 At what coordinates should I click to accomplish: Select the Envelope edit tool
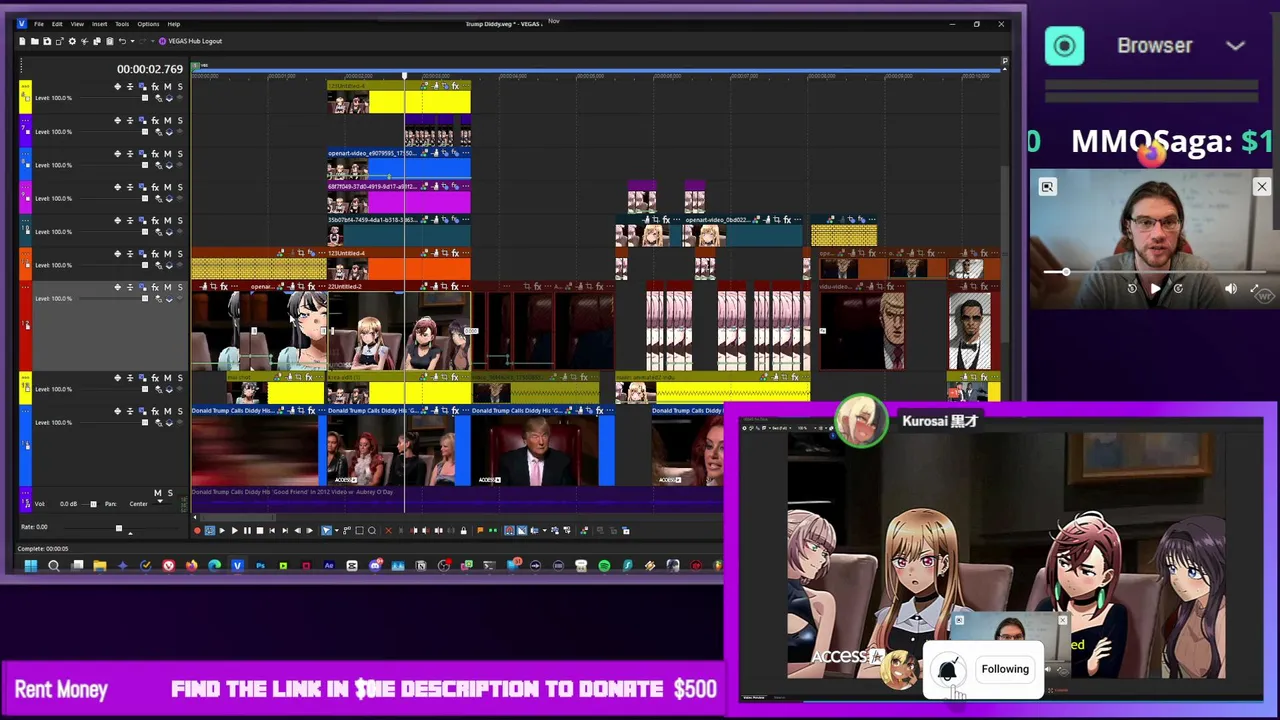(347, 530)
